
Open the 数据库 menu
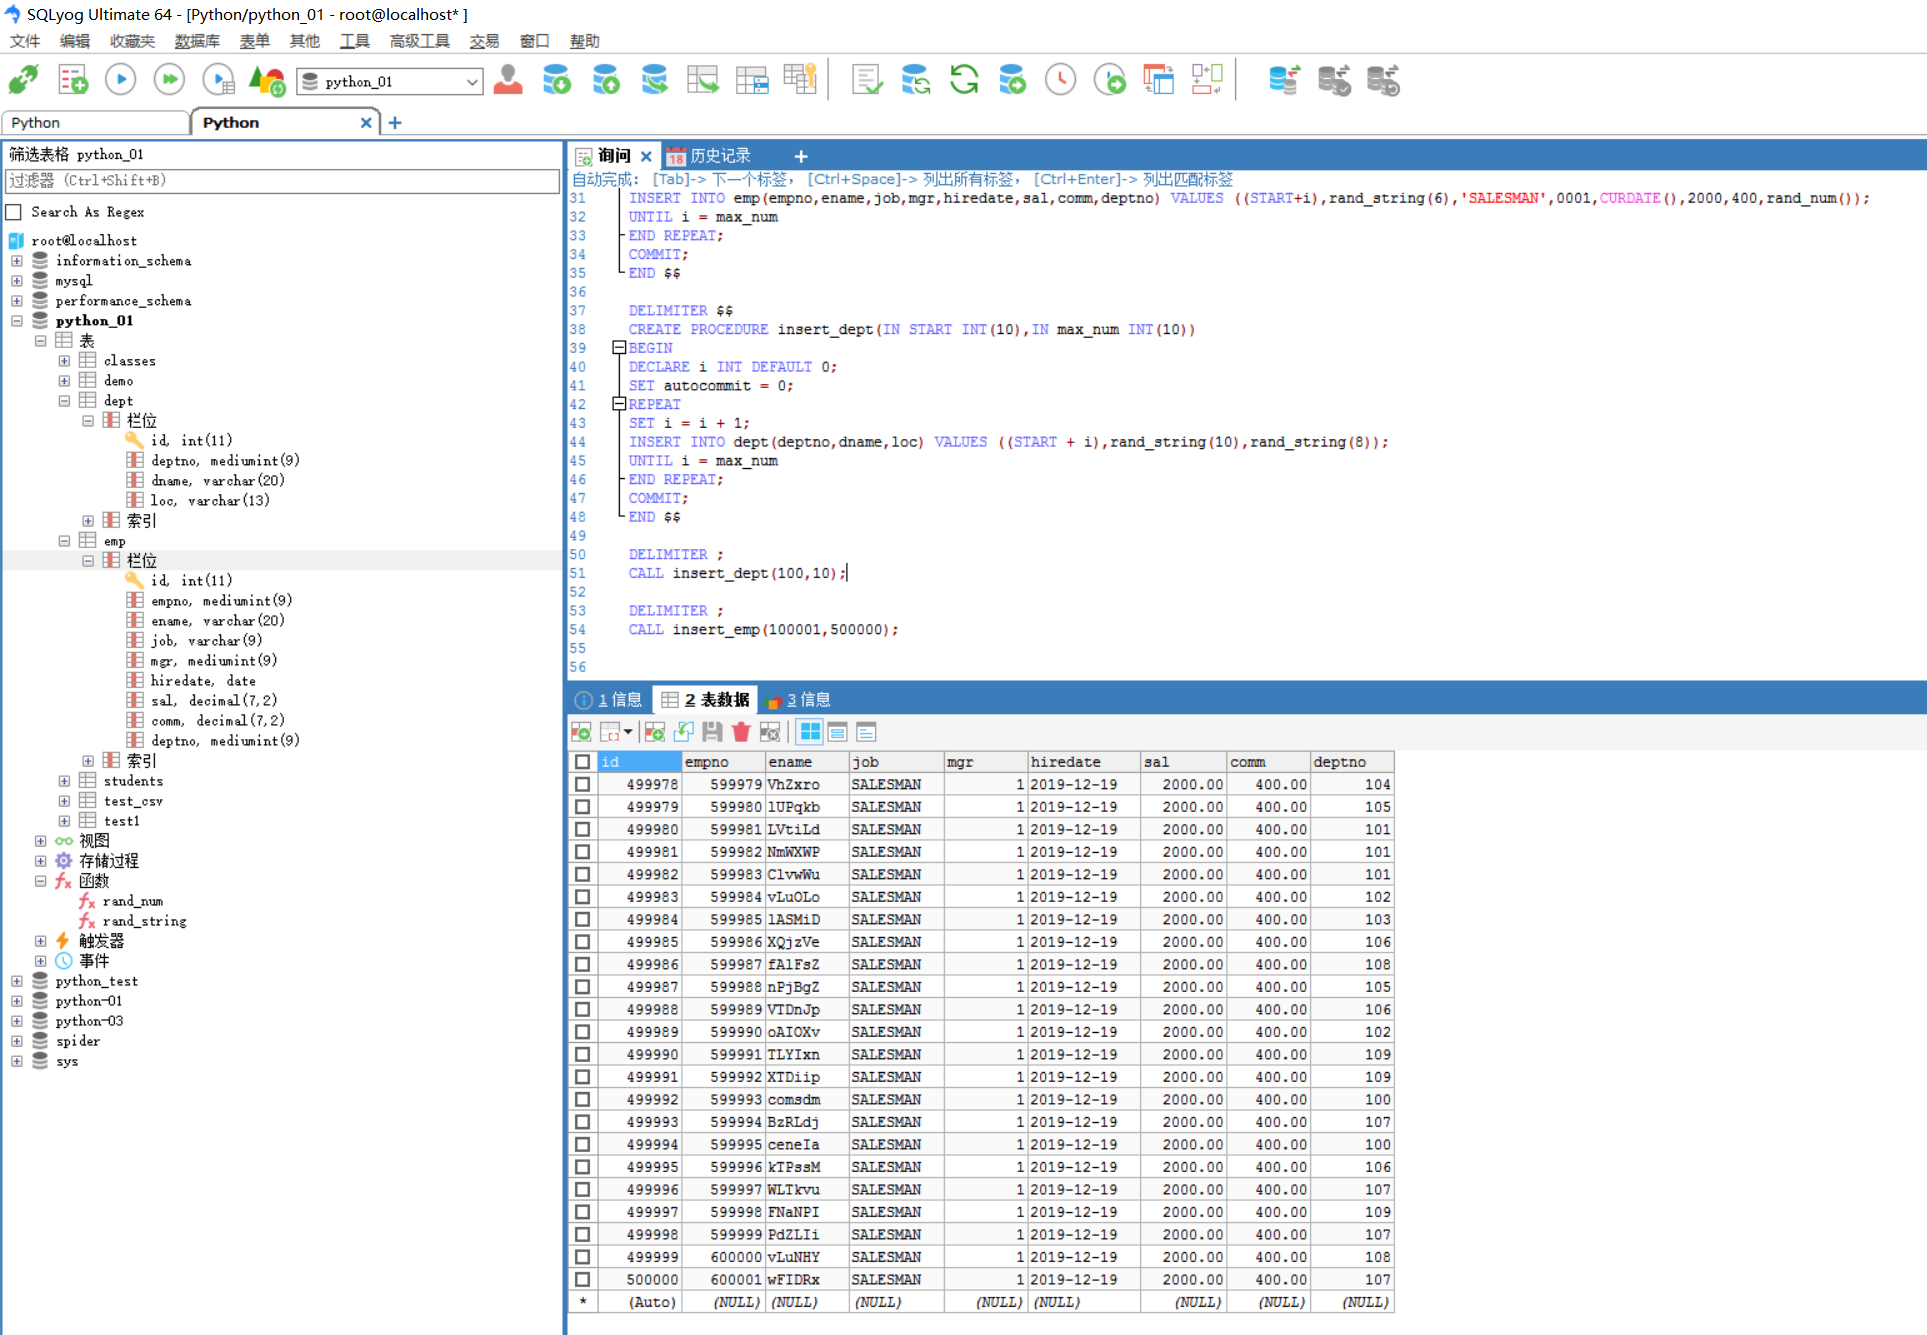(x=196, y=41)
